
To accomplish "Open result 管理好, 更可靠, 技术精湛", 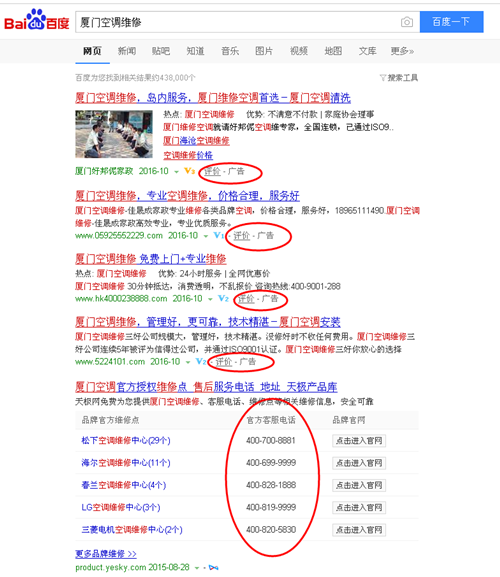I will click(208, 322).
